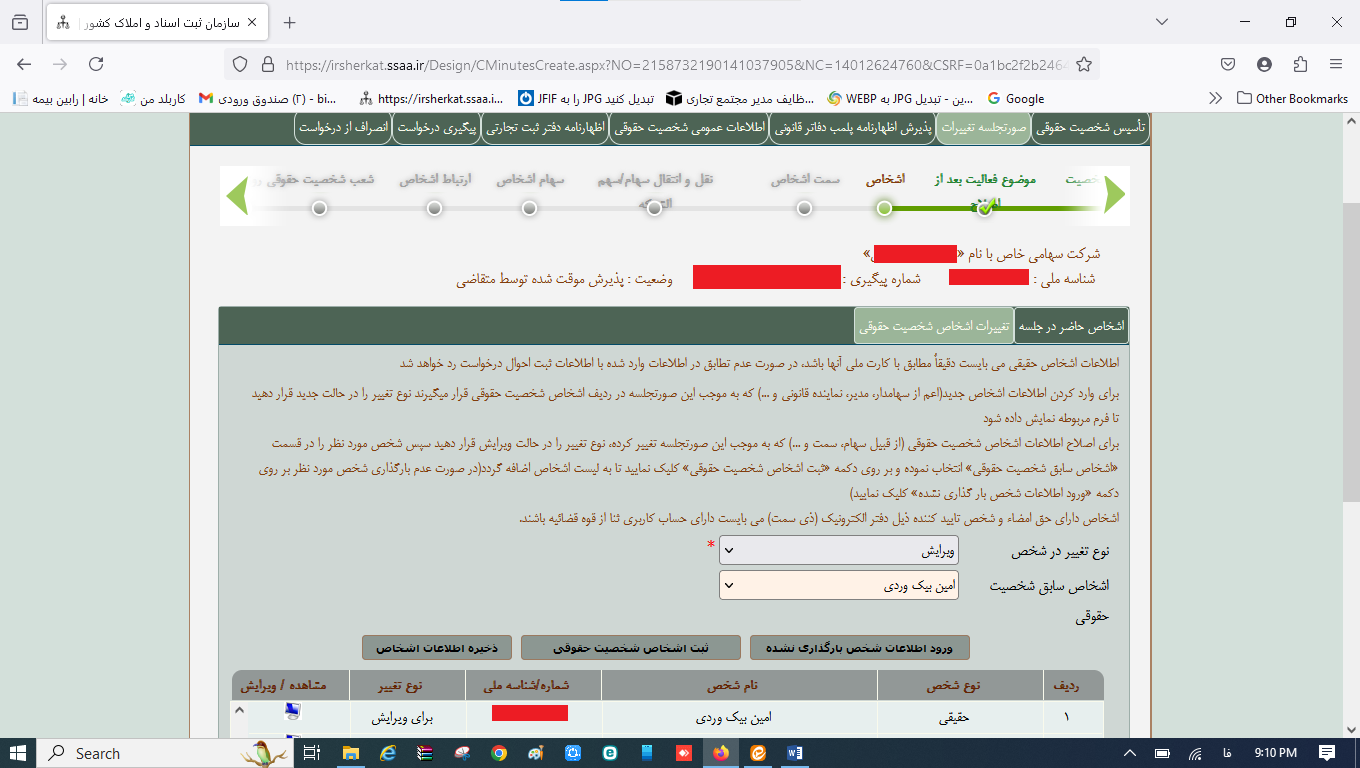Open the پیگیری درخواست menu tab
Screen dimensions: 1360x768
pos(436,128)
